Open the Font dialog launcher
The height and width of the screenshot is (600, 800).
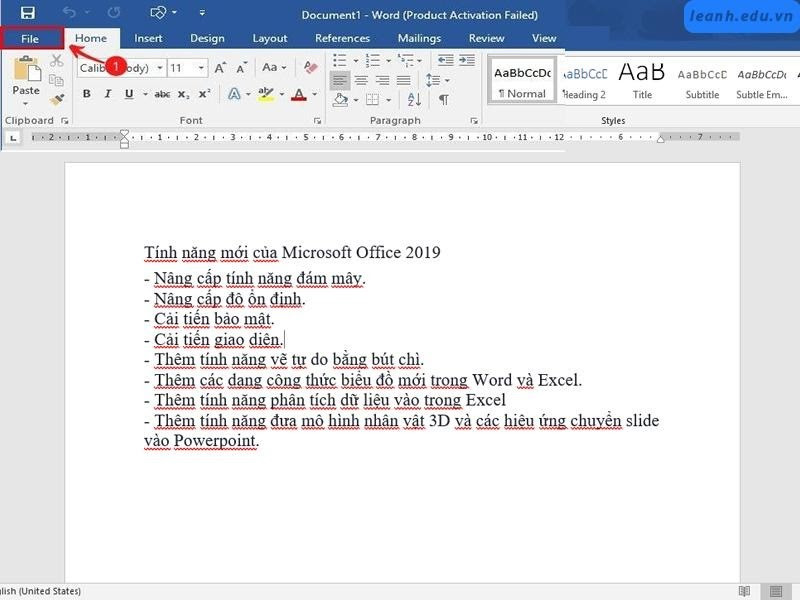[x=318, y=121]
